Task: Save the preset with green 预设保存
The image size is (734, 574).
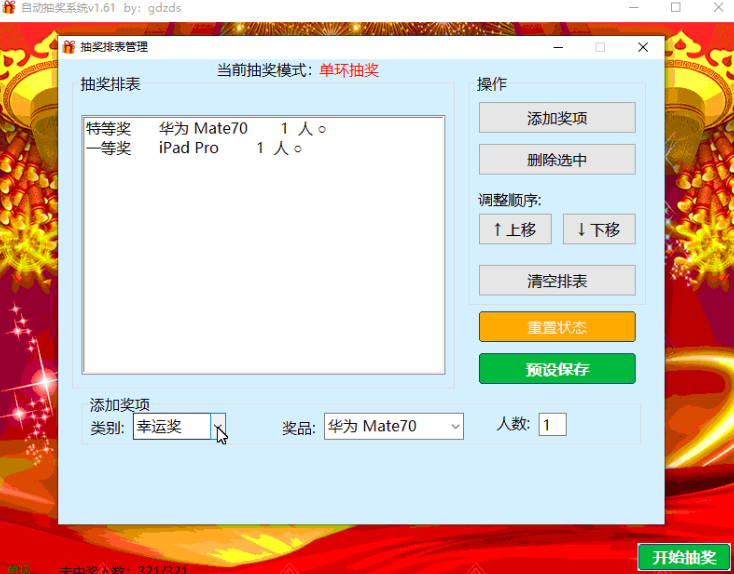Action: [557, 369]
